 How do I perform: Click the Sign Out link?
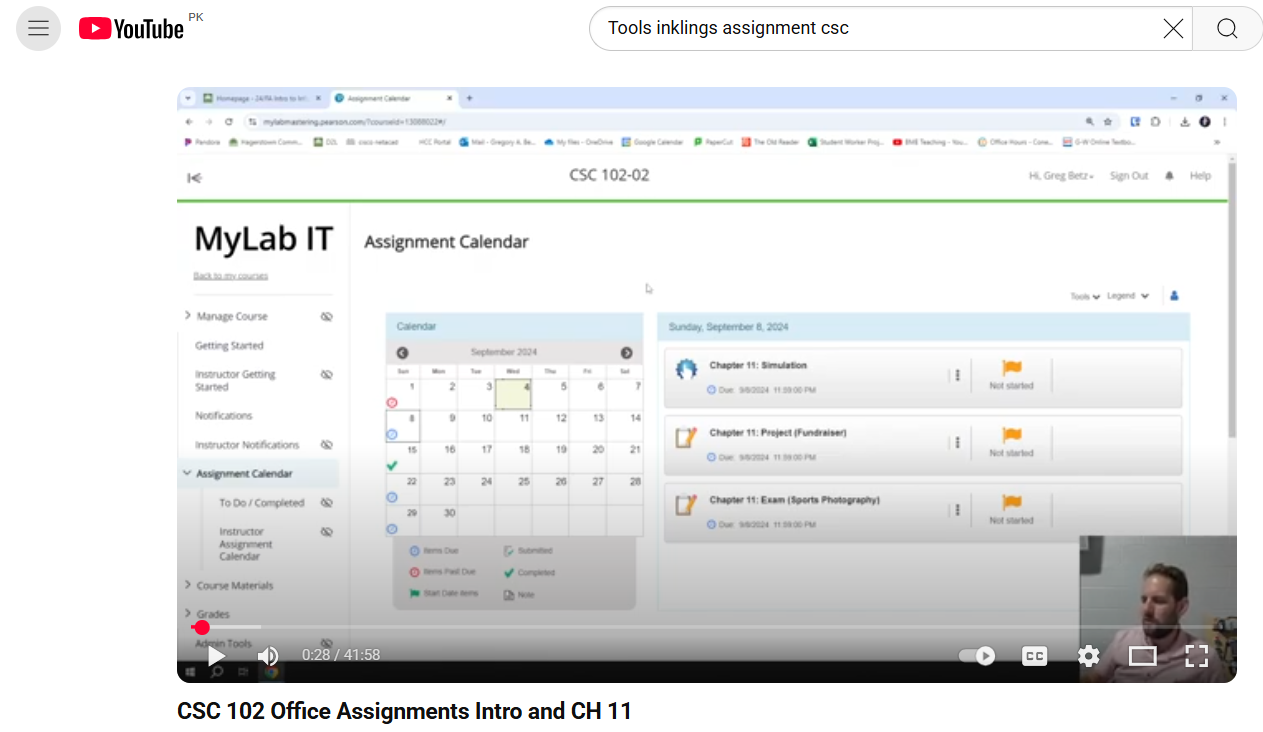[x=1128, y=176]
